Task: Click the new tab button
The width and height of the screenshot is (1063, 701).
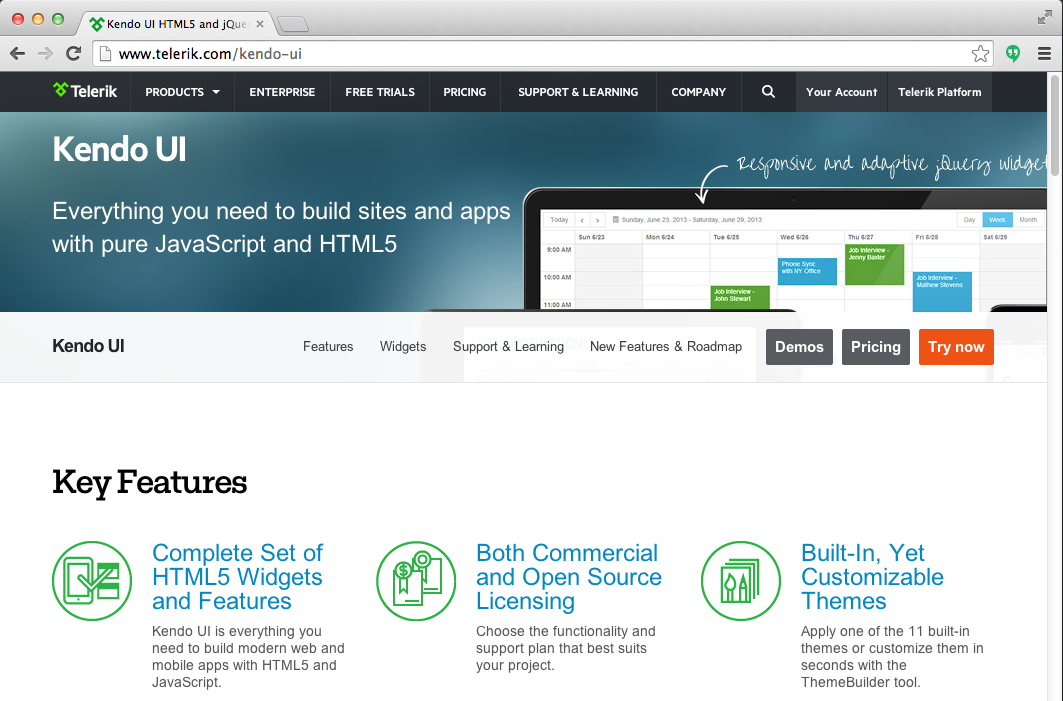Action: point(293,24)
